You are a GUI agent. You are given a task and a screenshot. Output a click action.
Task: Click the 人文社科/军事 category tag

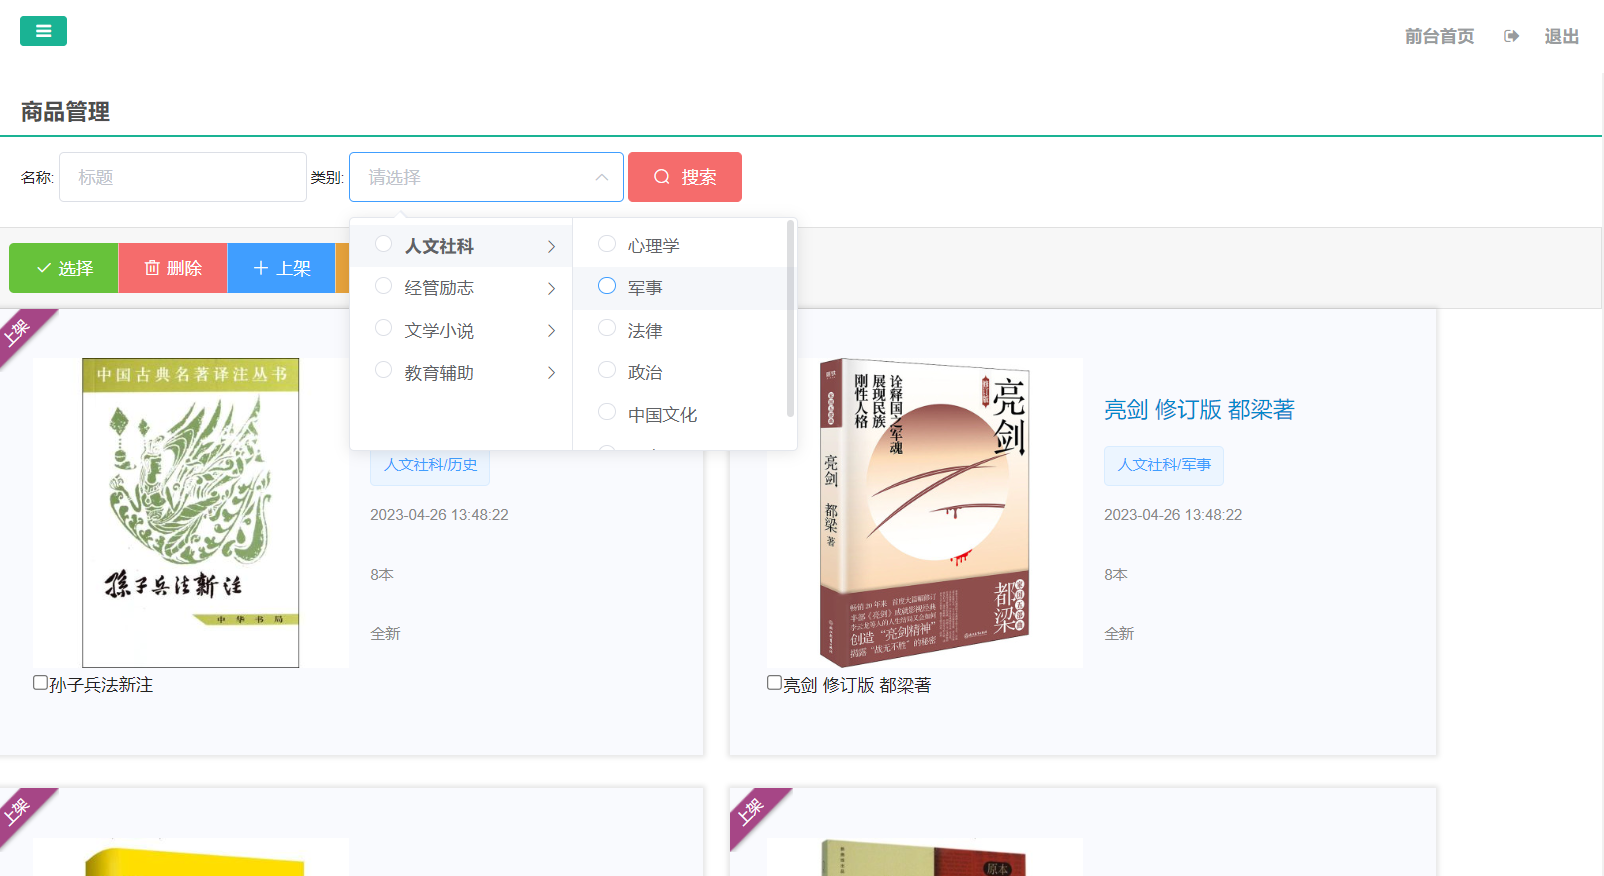tap(1164, 465)
